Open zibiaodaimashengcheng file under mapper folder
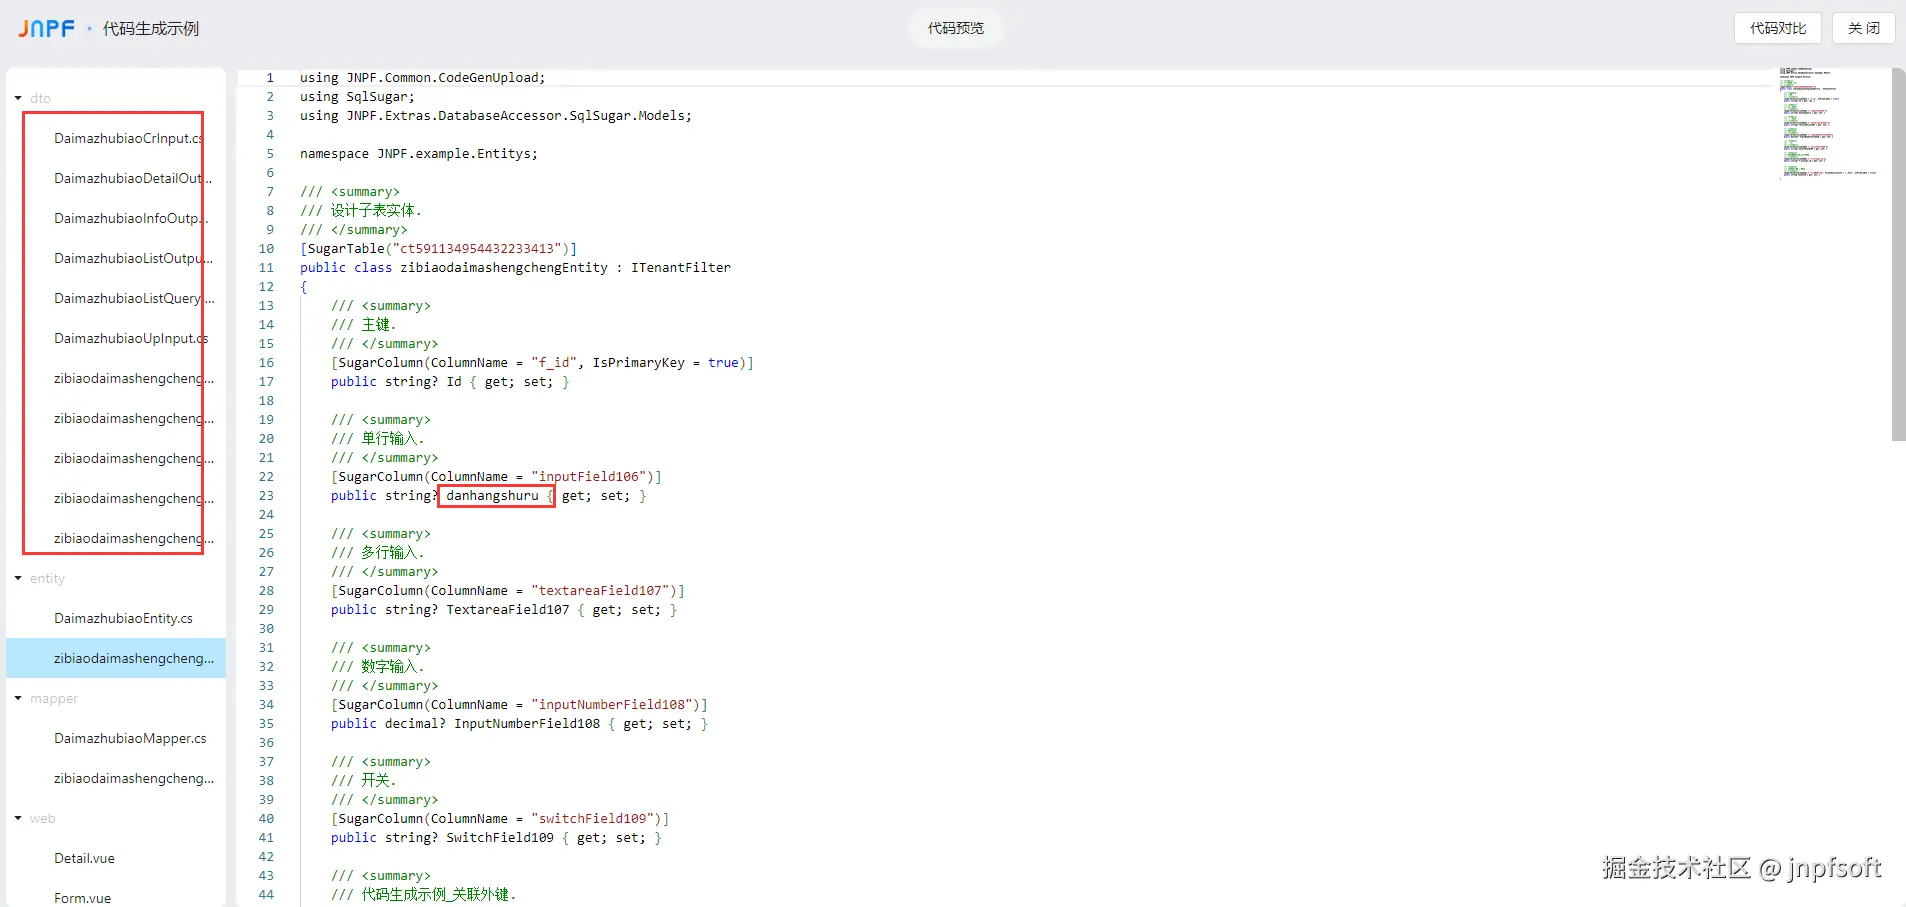The image size is (1906, 907). click(116, 778)
